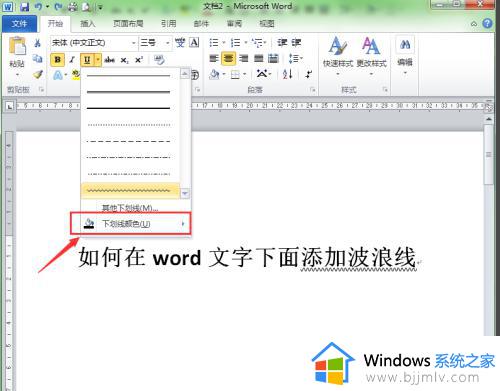
Task: Toggle Subscript formatting
Action: tap(124, 60)
